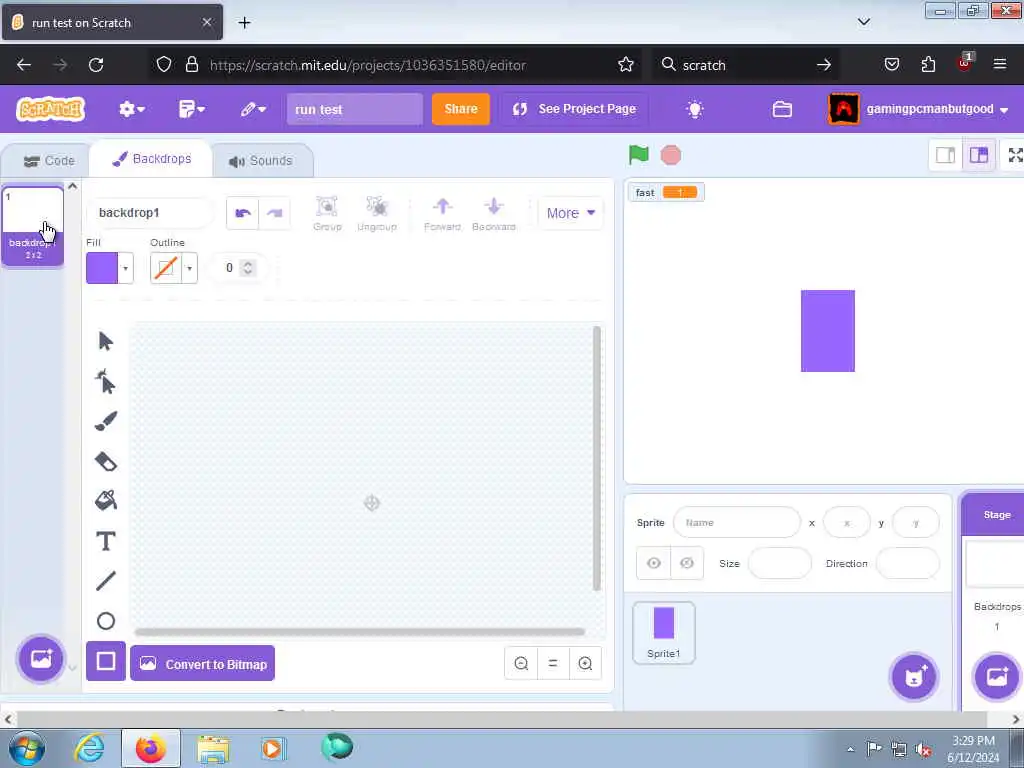The width and height of the screenshot is (1024, 768).
Task: Click the purple Fill color swatch
Action: pos(102,268)
